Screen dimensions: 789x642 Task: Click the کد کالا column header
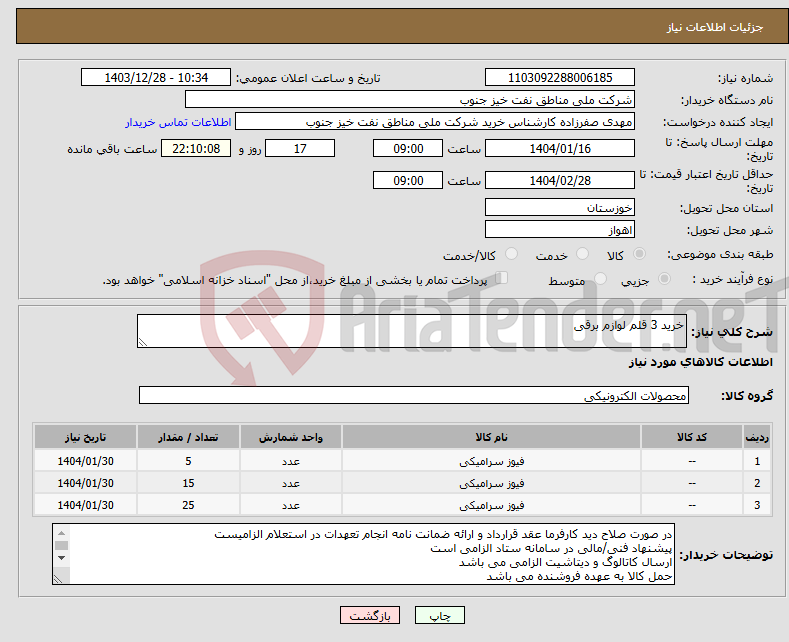click(x=692, y=437)
